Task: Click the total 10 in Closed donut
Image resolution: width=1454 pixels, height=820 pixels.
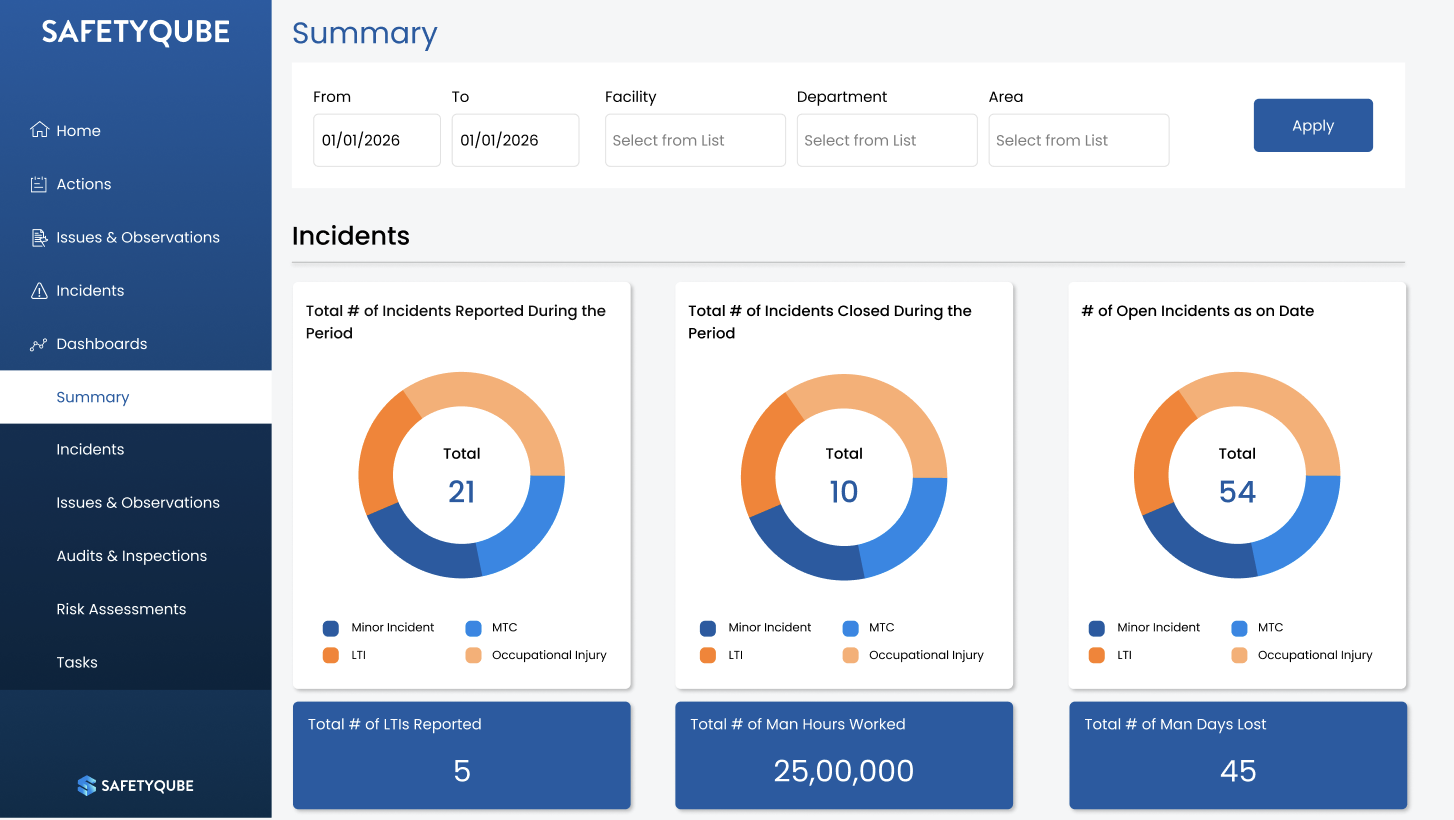Action: [844, 492]
